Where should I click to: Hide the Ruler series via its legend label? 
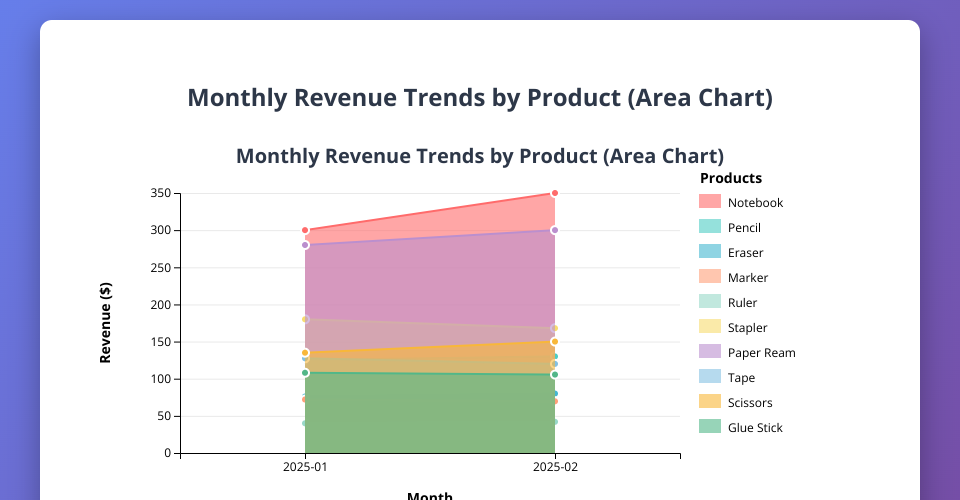pyautogui.click(x=742, y=303)
